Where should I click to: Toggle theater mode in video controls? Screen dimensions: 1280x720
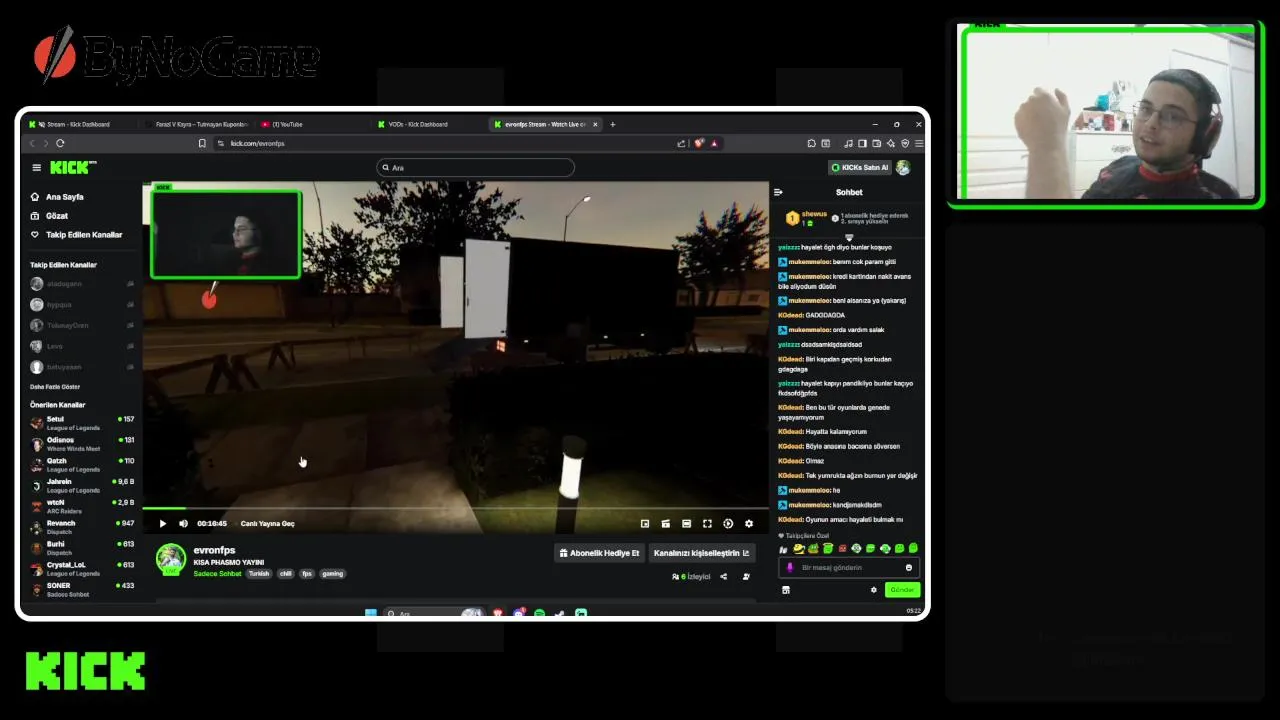686,523
